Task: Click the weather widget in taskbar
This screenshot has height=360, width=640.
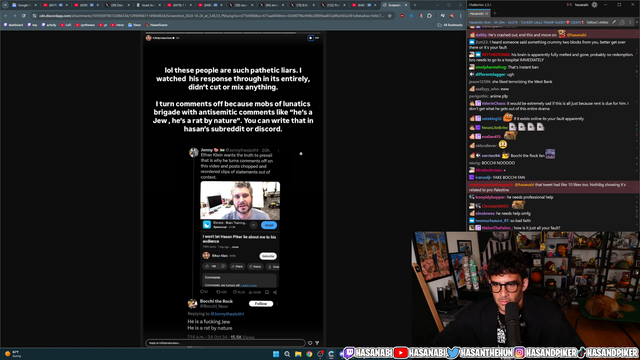Action: click(12, 353)
